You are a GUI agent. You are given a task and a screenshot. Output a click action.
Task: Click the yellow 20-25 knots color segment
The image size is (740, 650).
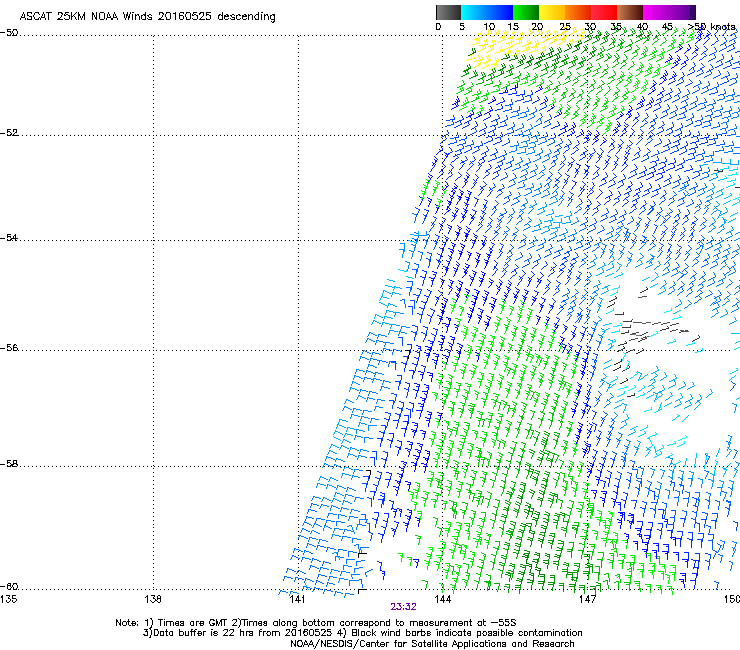click(x=552, y=12)
